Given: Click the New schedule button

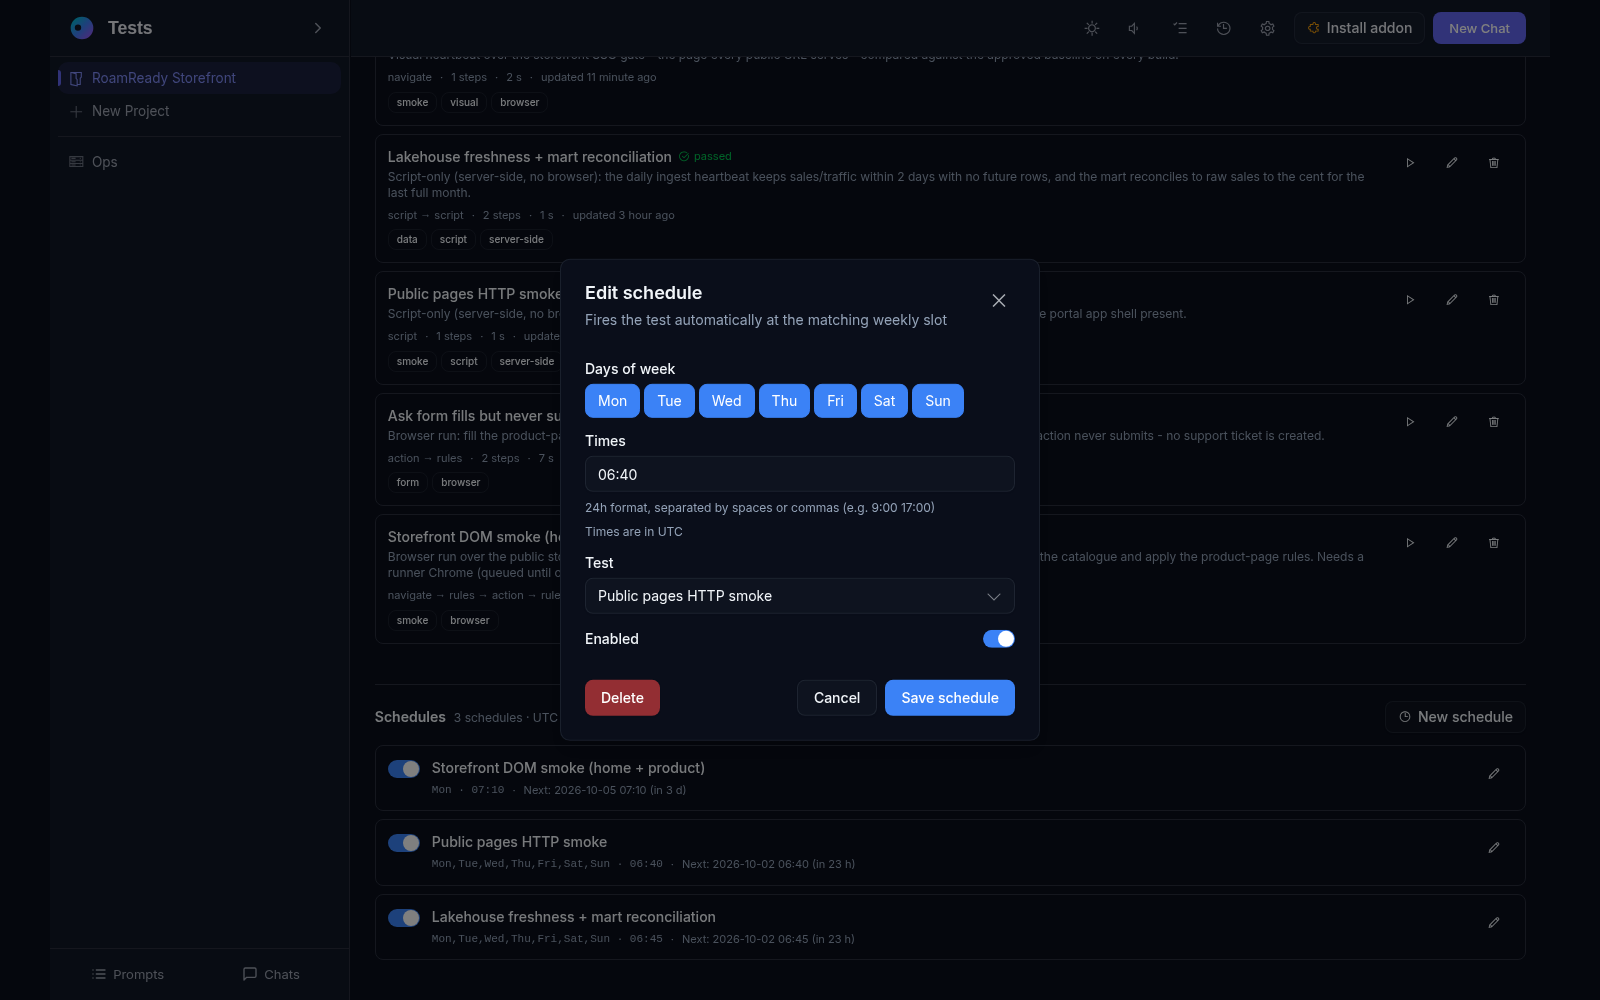Looking at the screenshot, I should (x=1455, y=717).
